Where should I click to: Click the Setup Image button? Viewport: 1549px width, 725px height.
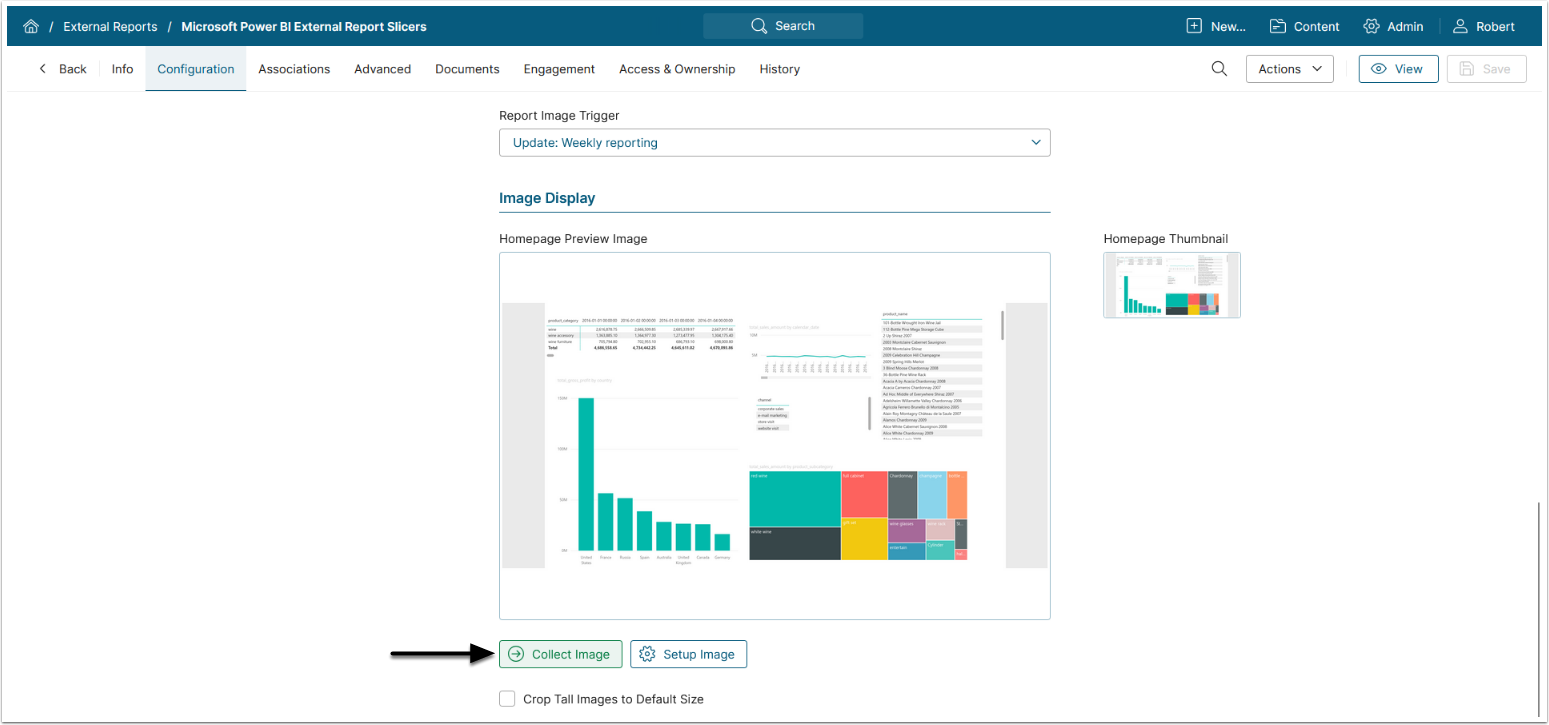[x=688, y=654]
